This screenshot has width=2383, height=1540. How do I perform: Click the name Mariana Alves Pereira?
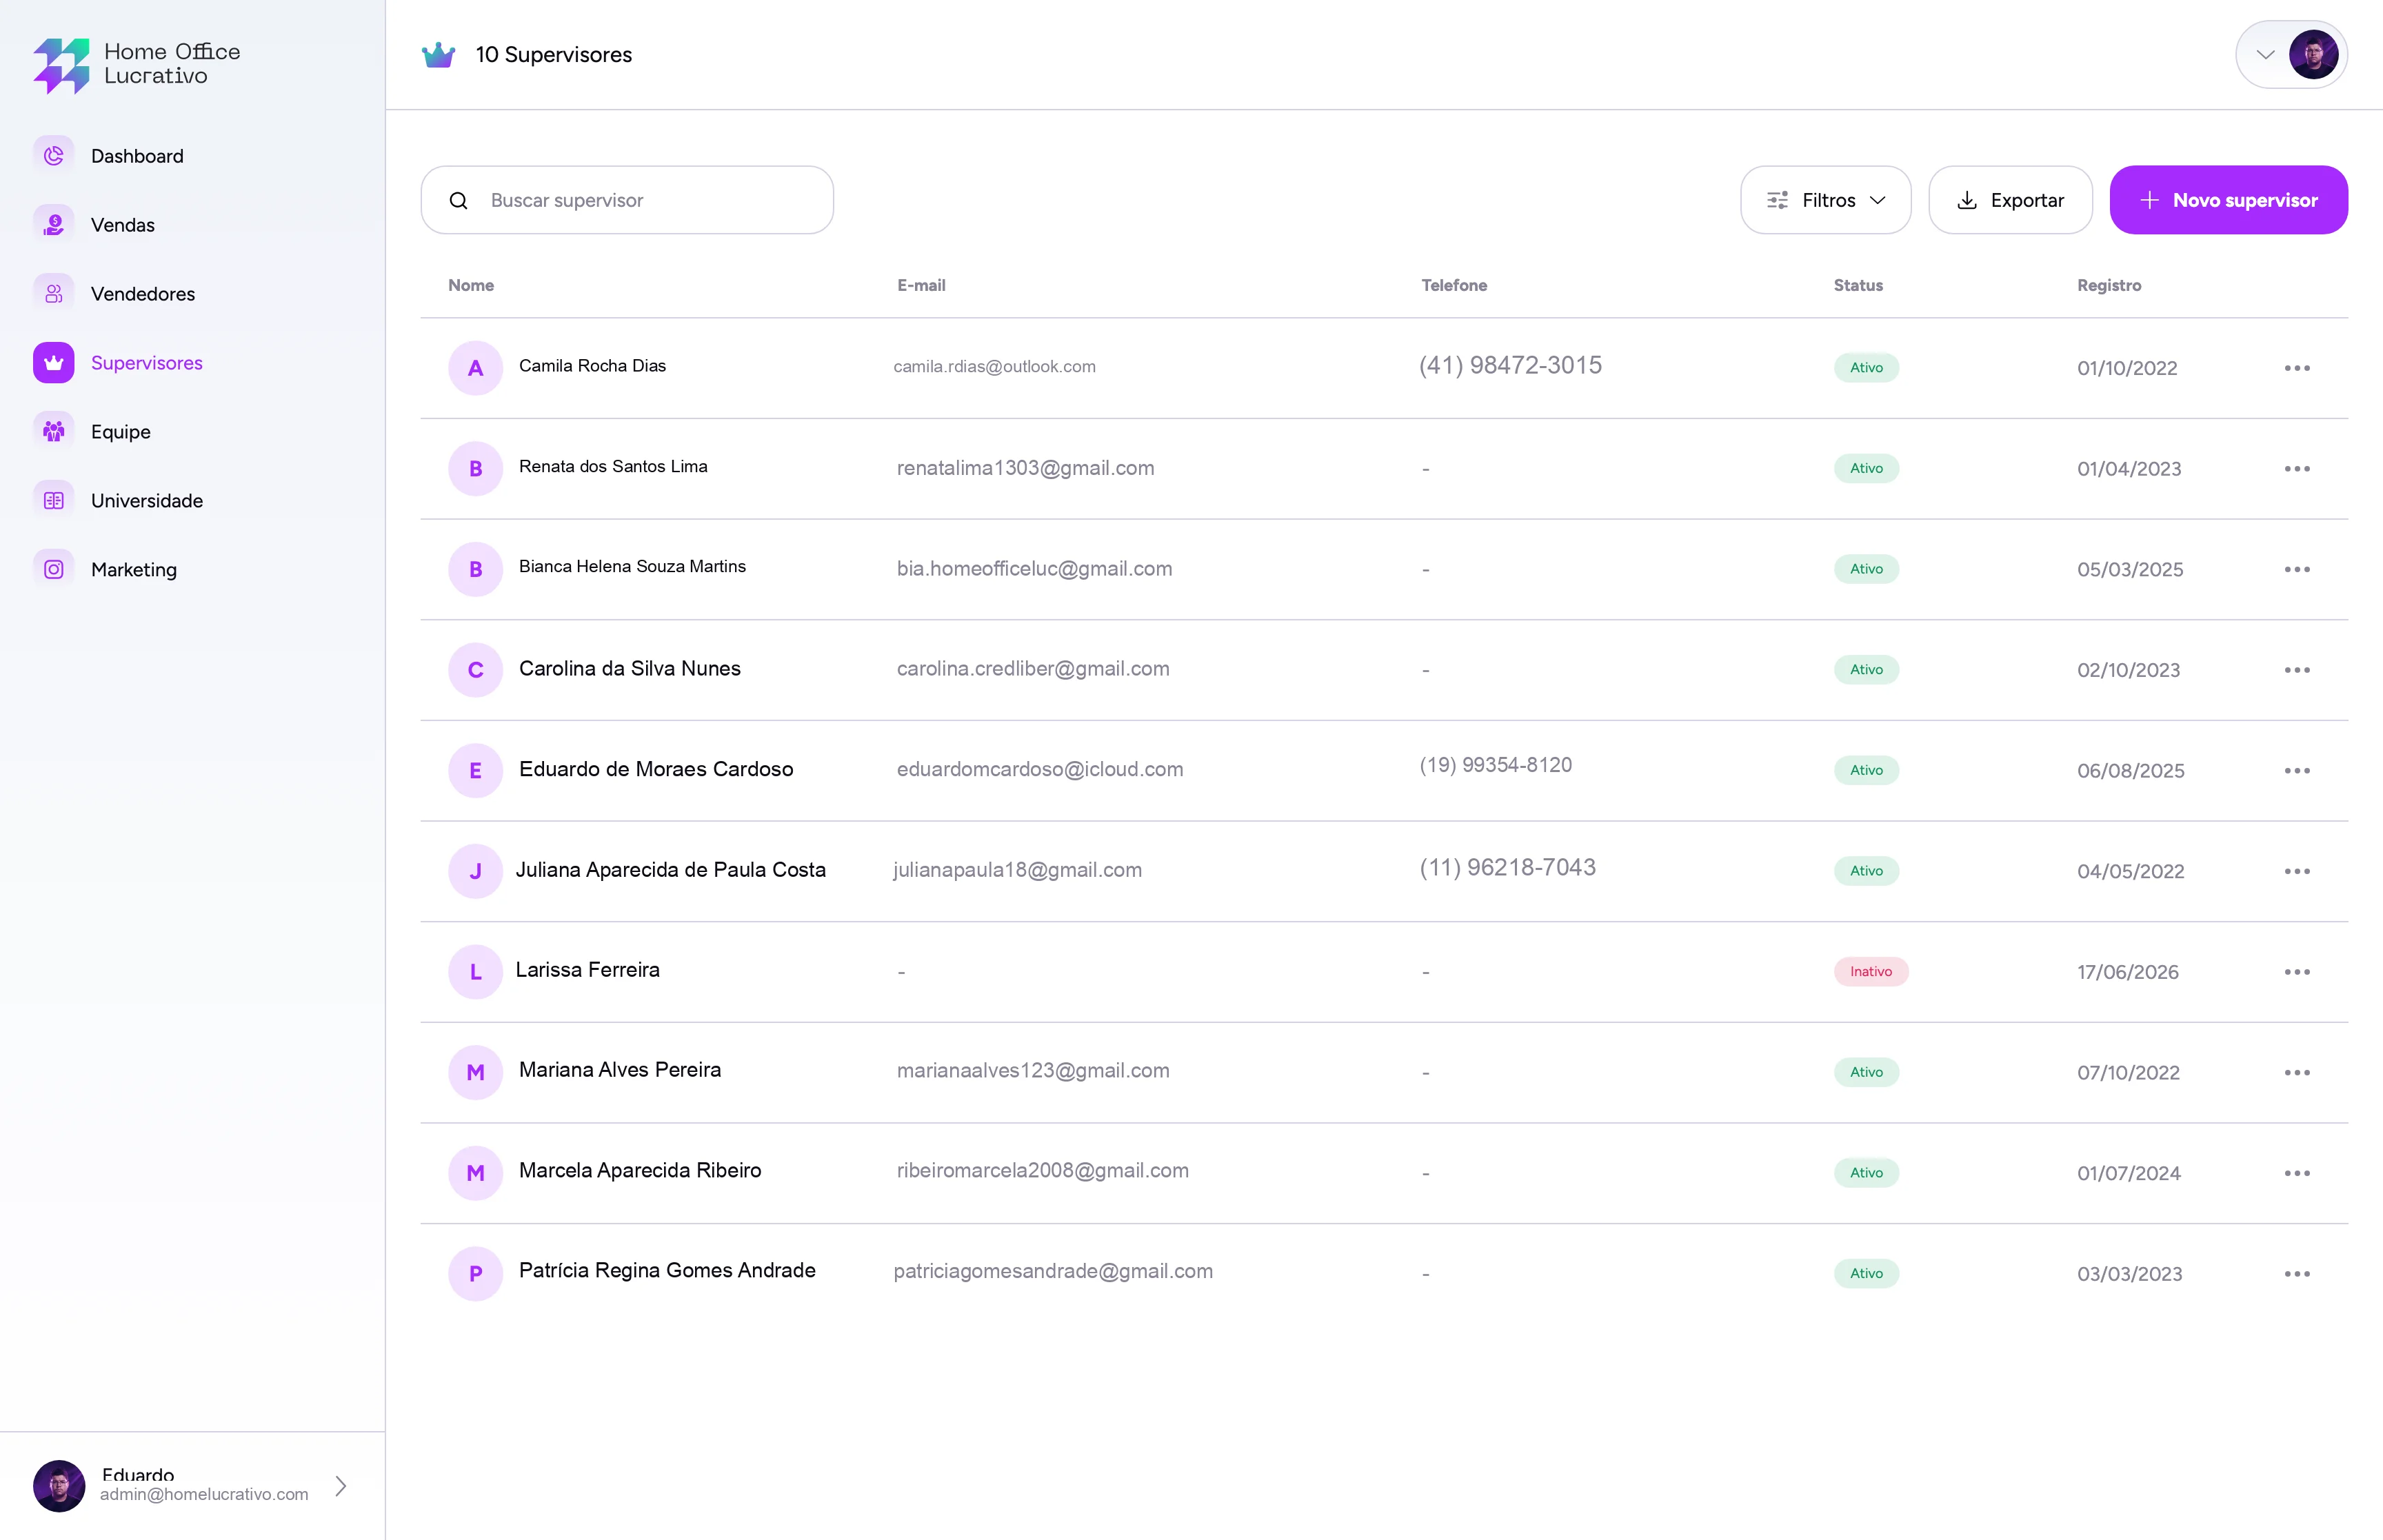(620, 1070)
